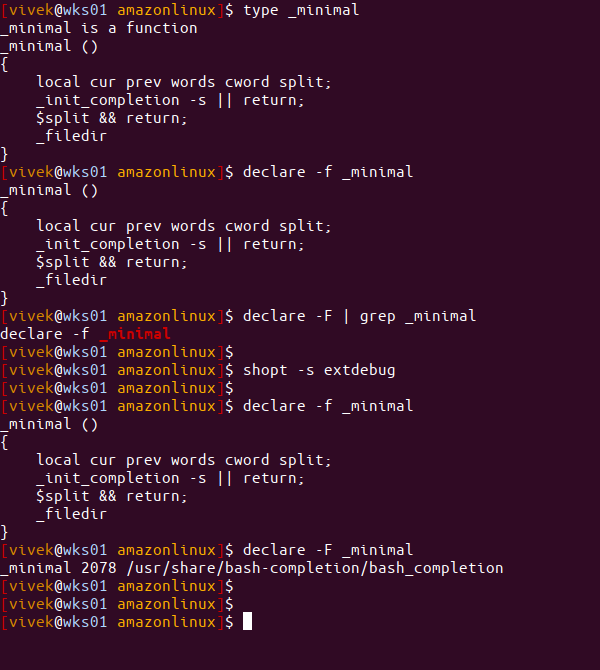The image size is (600, 670).
Task: Click the last '_filedir' line in output
Action: (x=71, y=514)
